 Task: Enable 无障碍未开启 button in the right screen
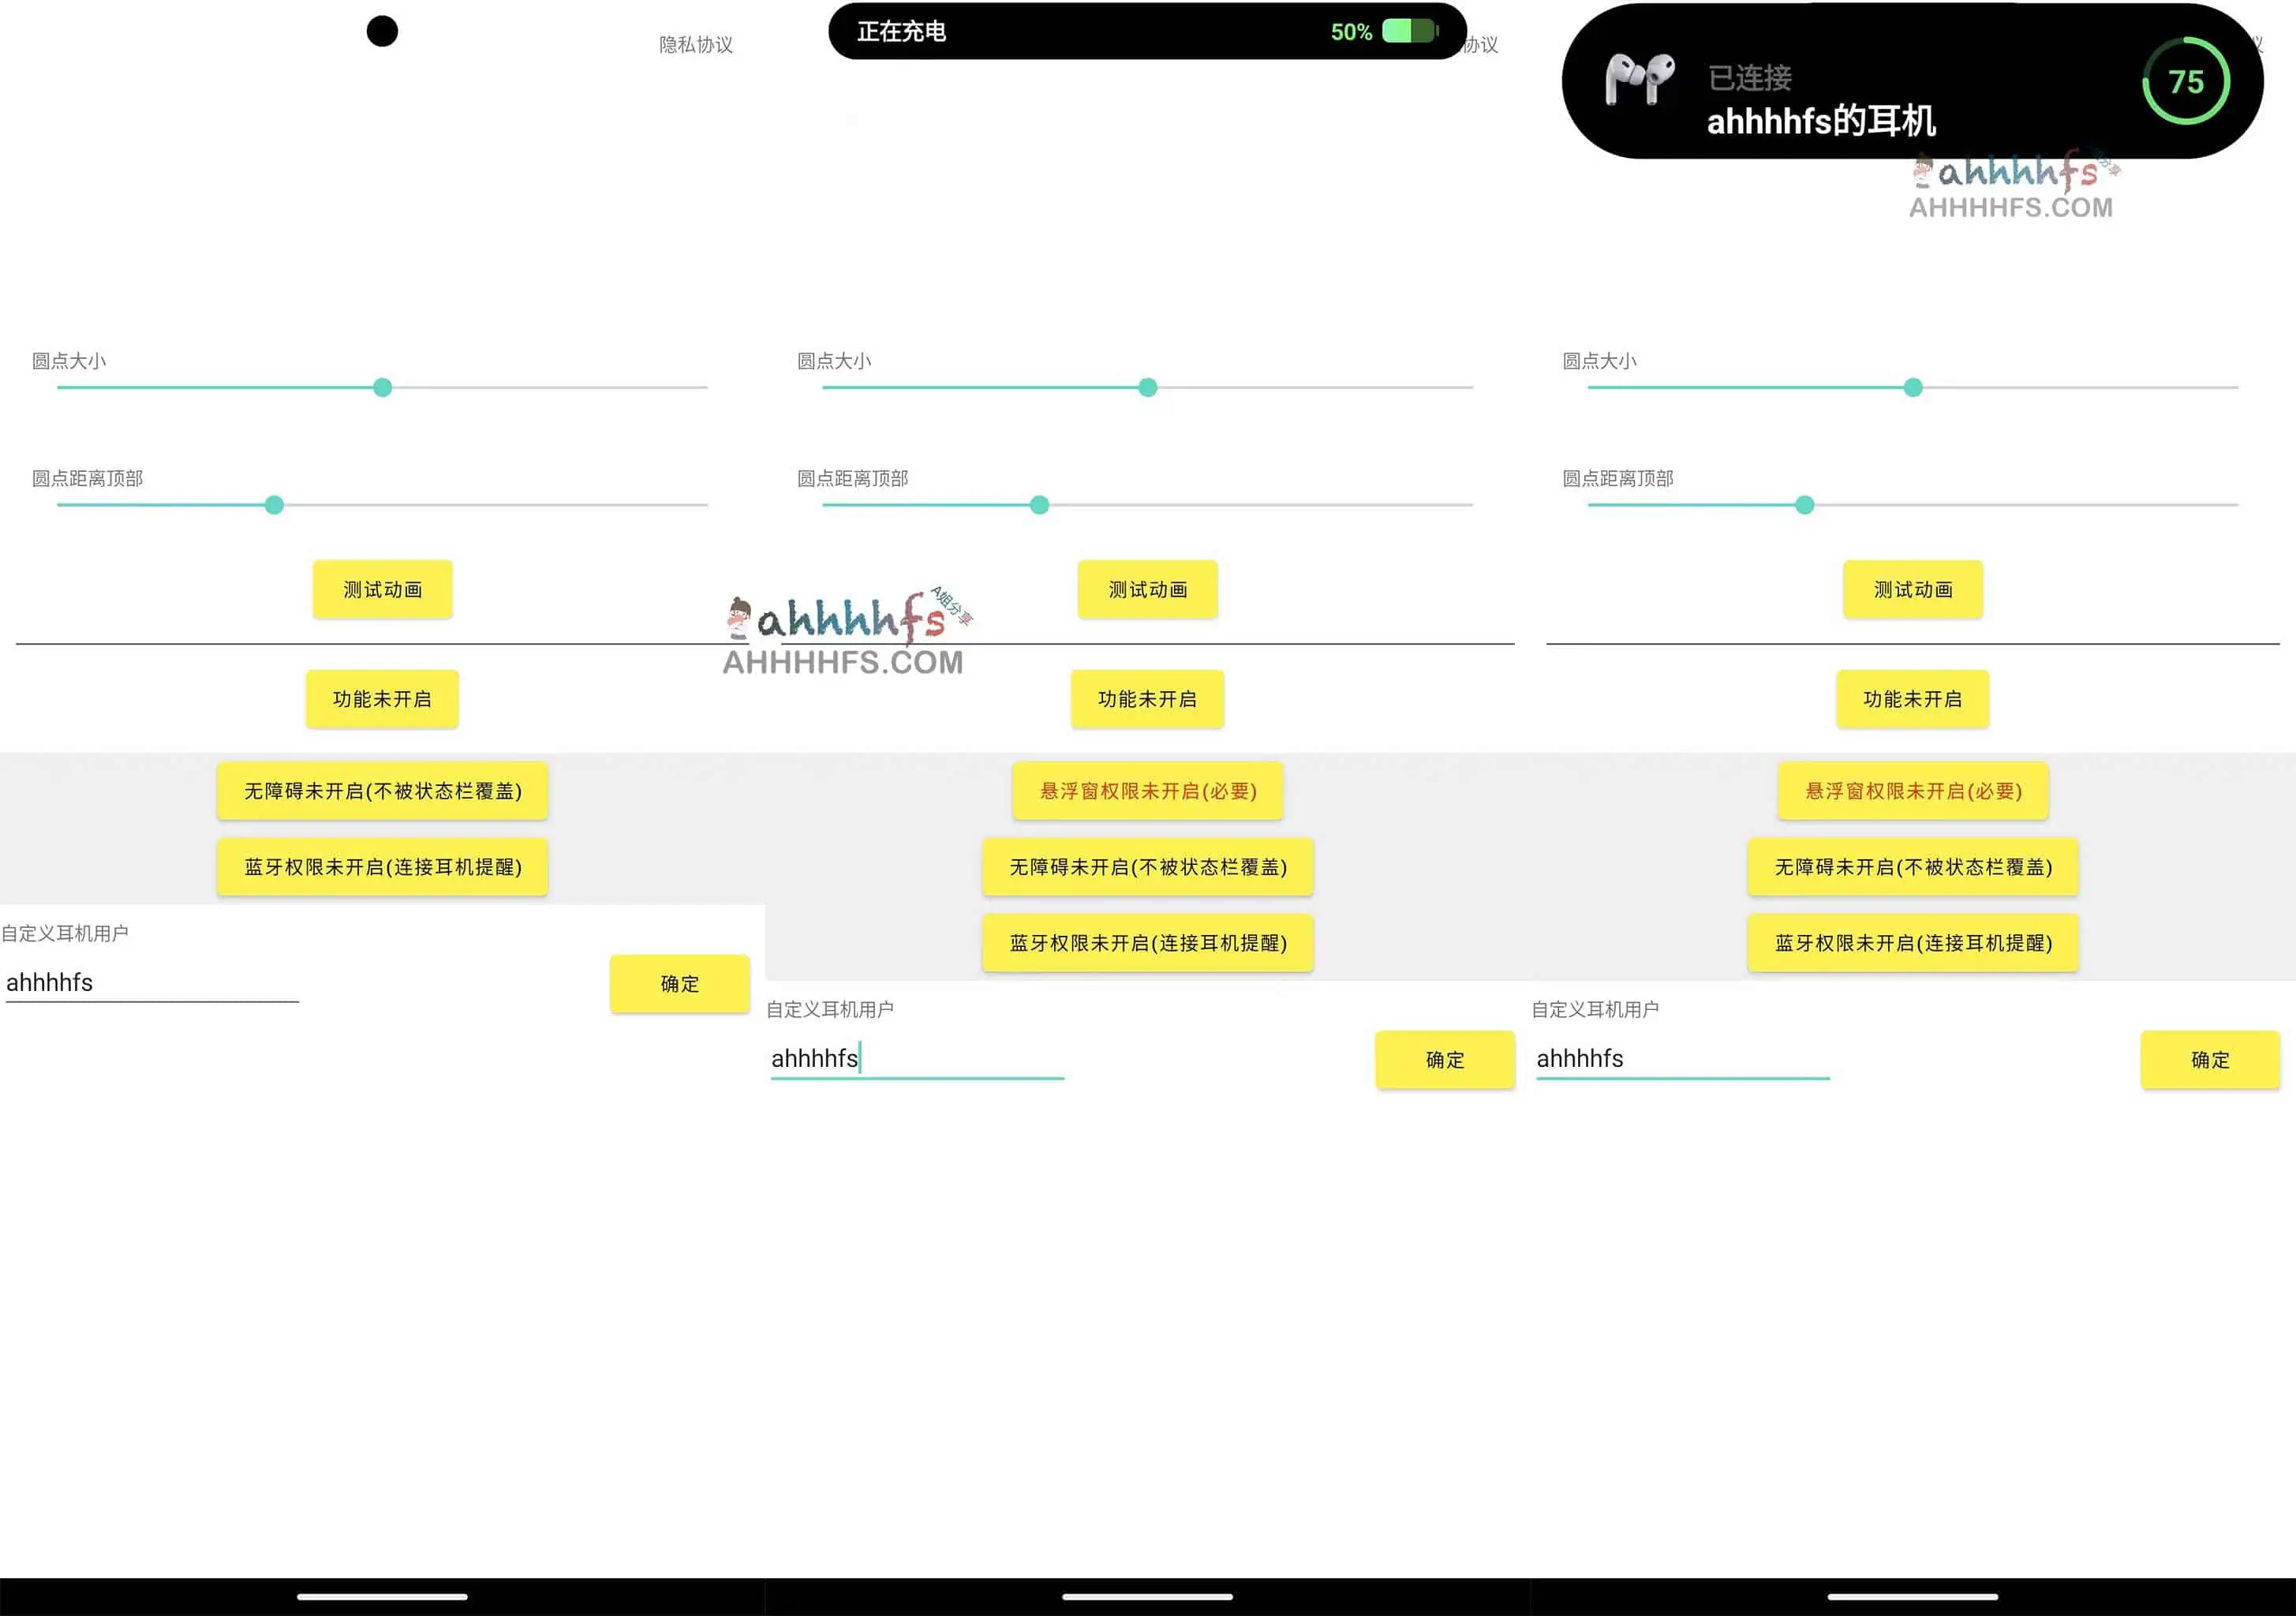pyautogui.click(x=1912, y=867)
